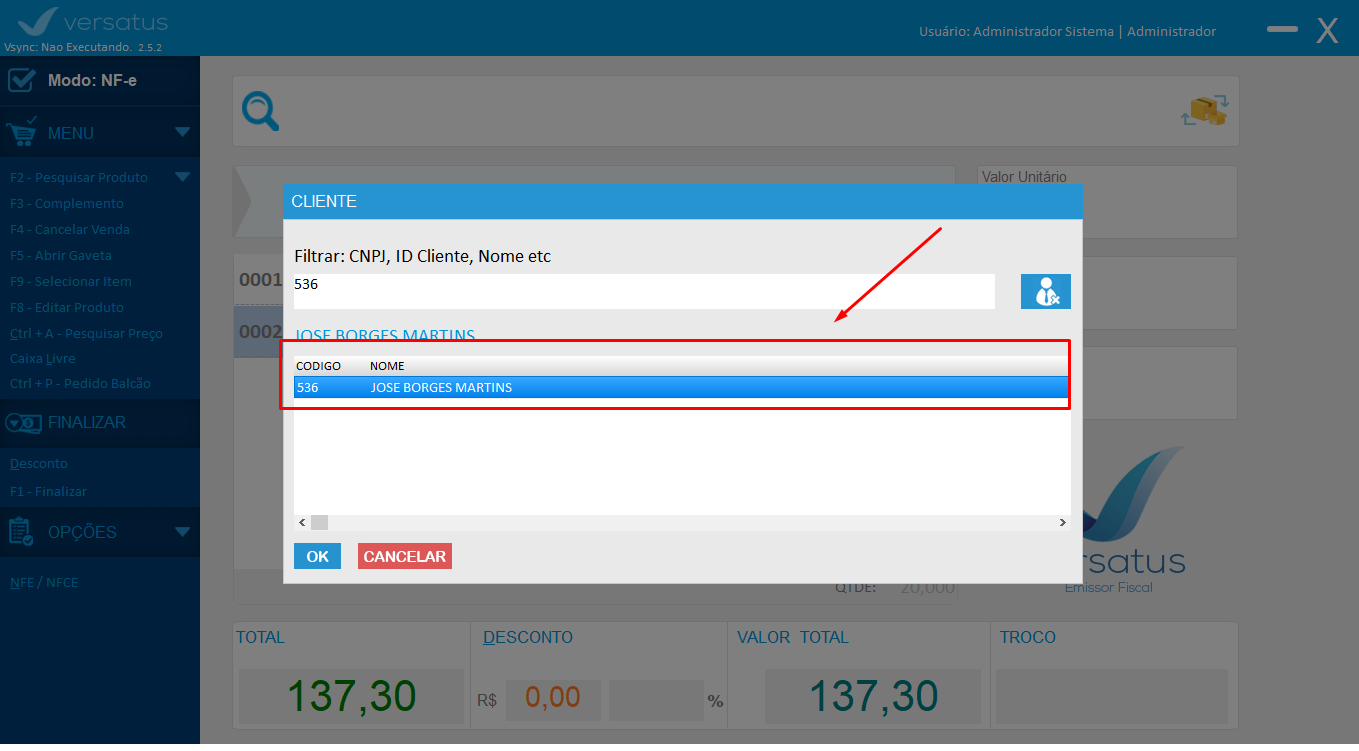Viewport: 1359px width, 751px height.
Task: Click the OPÇÕES clipboard icon
Action: click(x=22, y=532)
